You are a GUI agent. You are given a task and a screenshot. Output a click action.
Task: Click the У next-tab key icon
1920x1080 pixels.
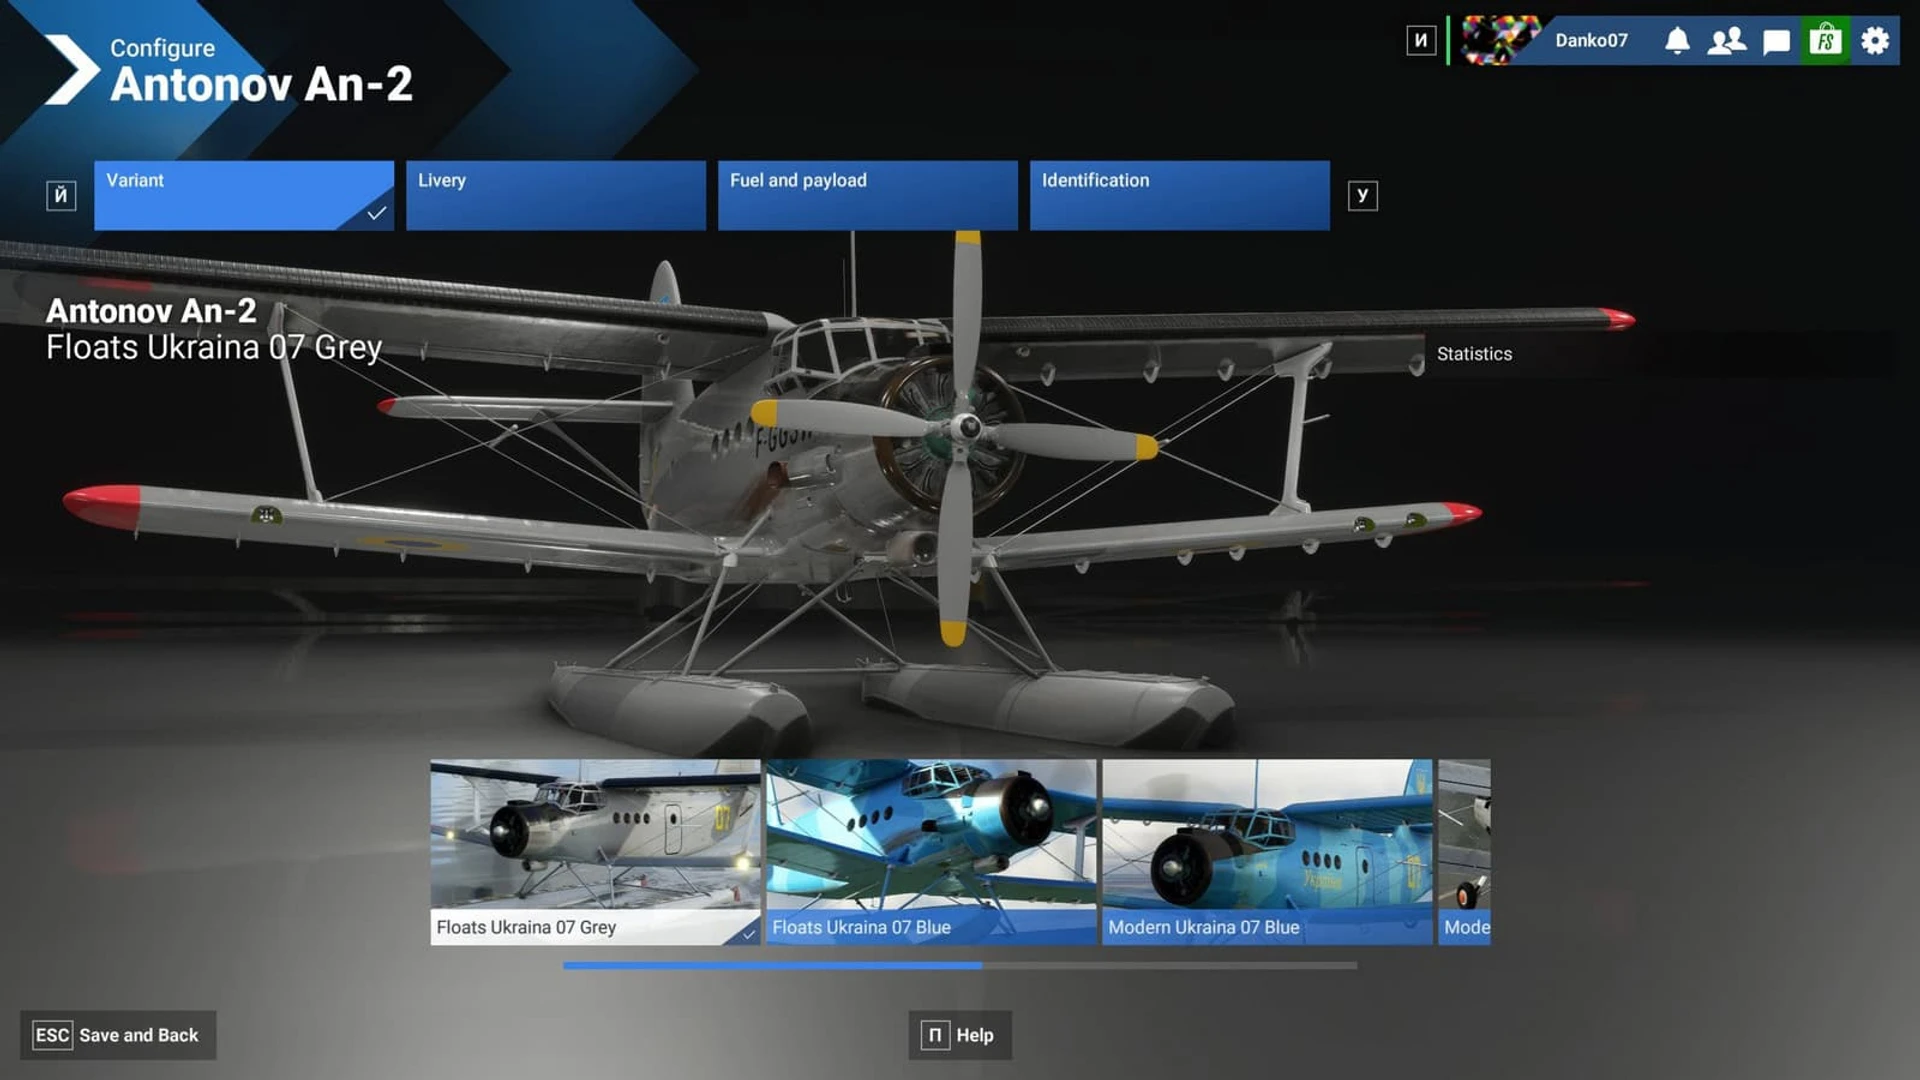[1362, 195]
